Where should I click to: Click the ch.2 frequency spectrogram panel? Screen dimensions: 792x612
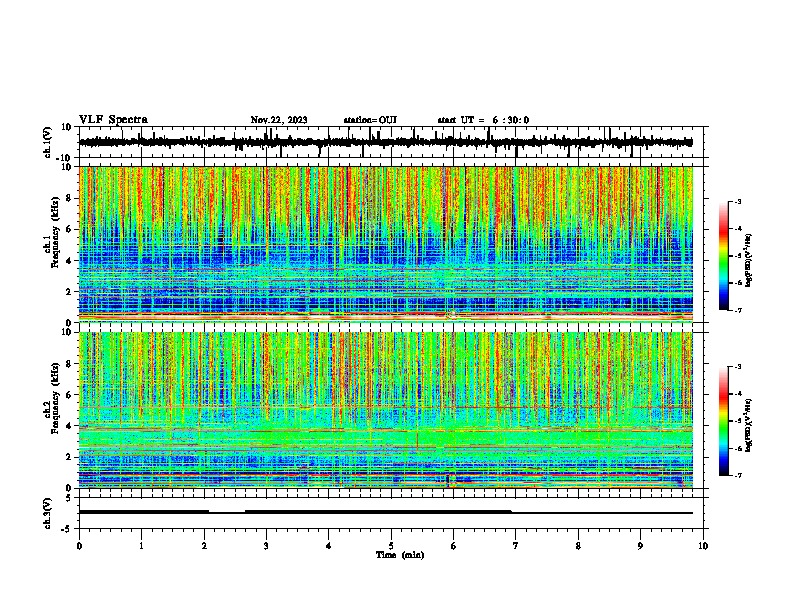coord(393,410)
